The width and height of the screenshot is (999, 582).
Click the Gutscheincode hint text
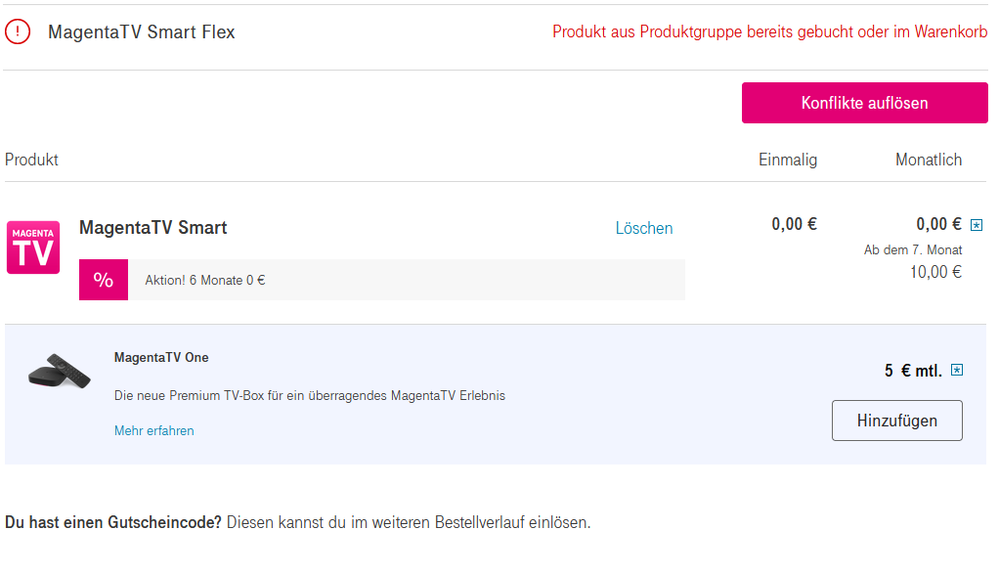(x=298, y=522)
